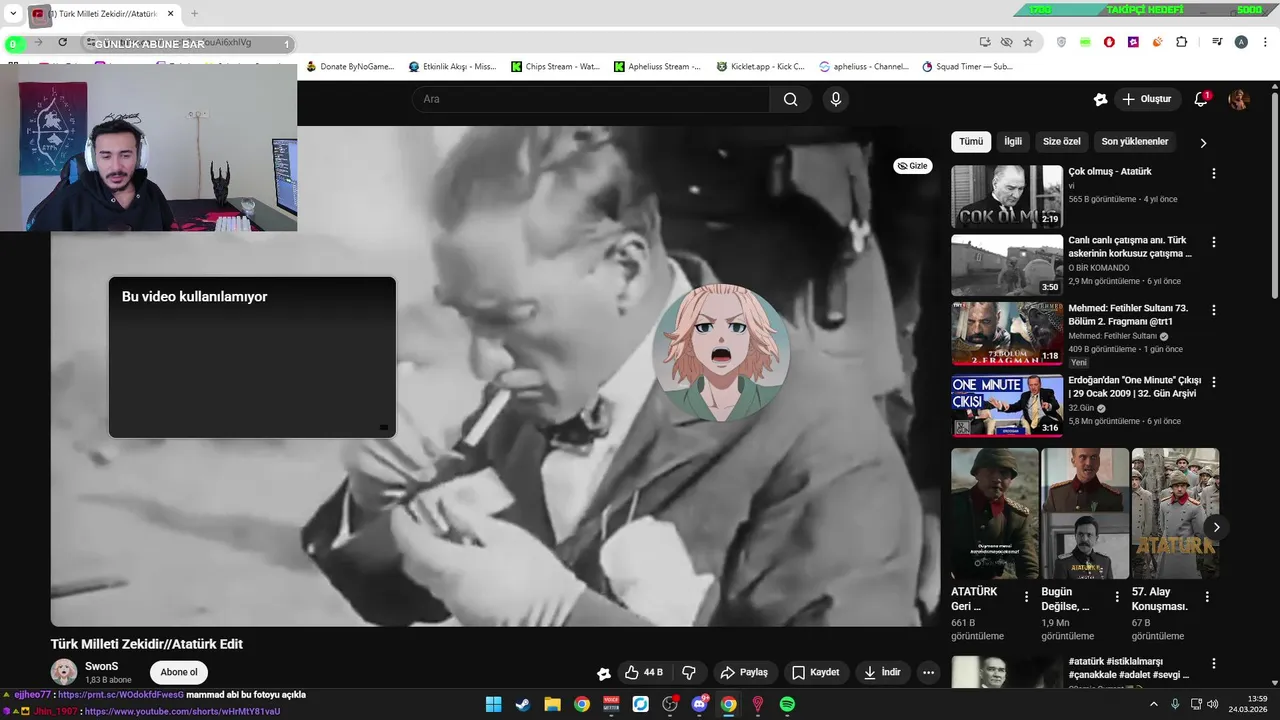Viewport: 1280px width, 720px height.
Task: Click the 'Kaydet' save button
Action: [816, 673]
